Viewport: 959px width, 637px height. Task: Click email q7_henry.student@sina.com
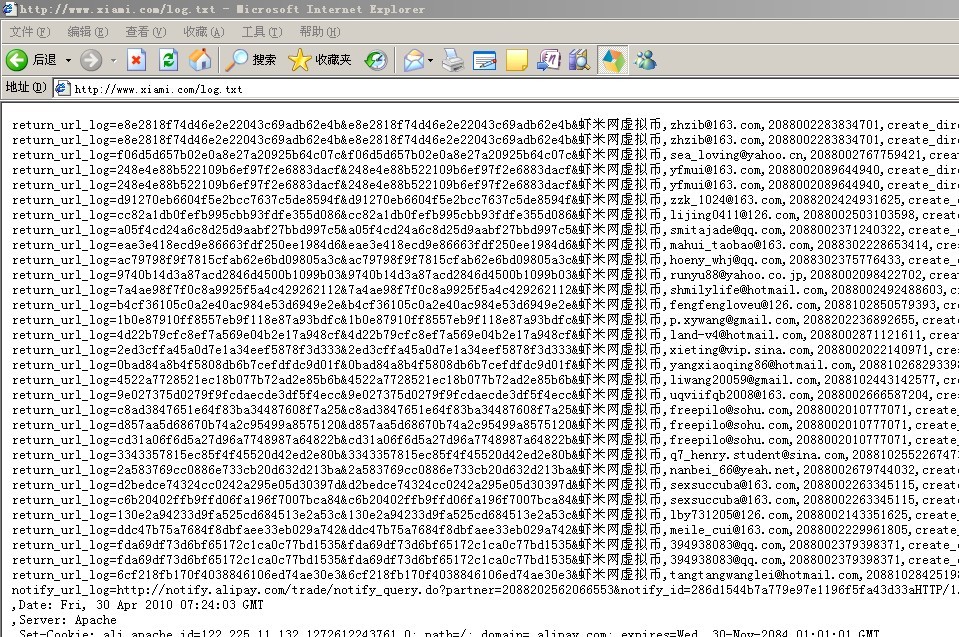[757, 455]
